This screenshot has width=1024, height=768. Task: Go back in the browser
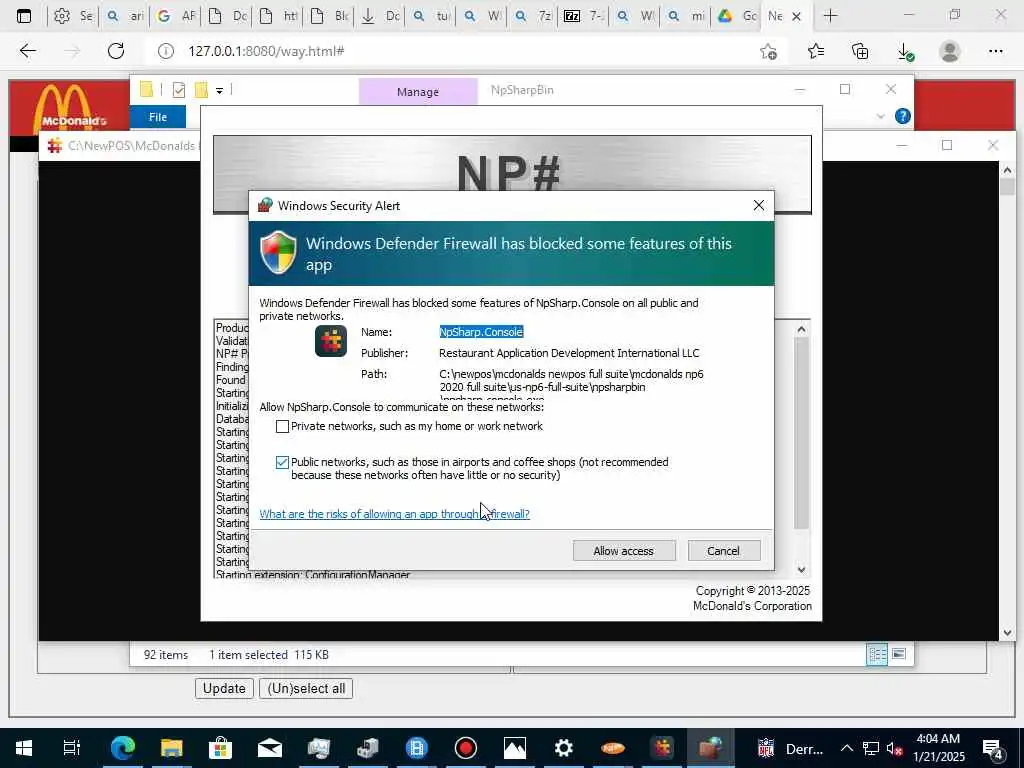(27, 51)
